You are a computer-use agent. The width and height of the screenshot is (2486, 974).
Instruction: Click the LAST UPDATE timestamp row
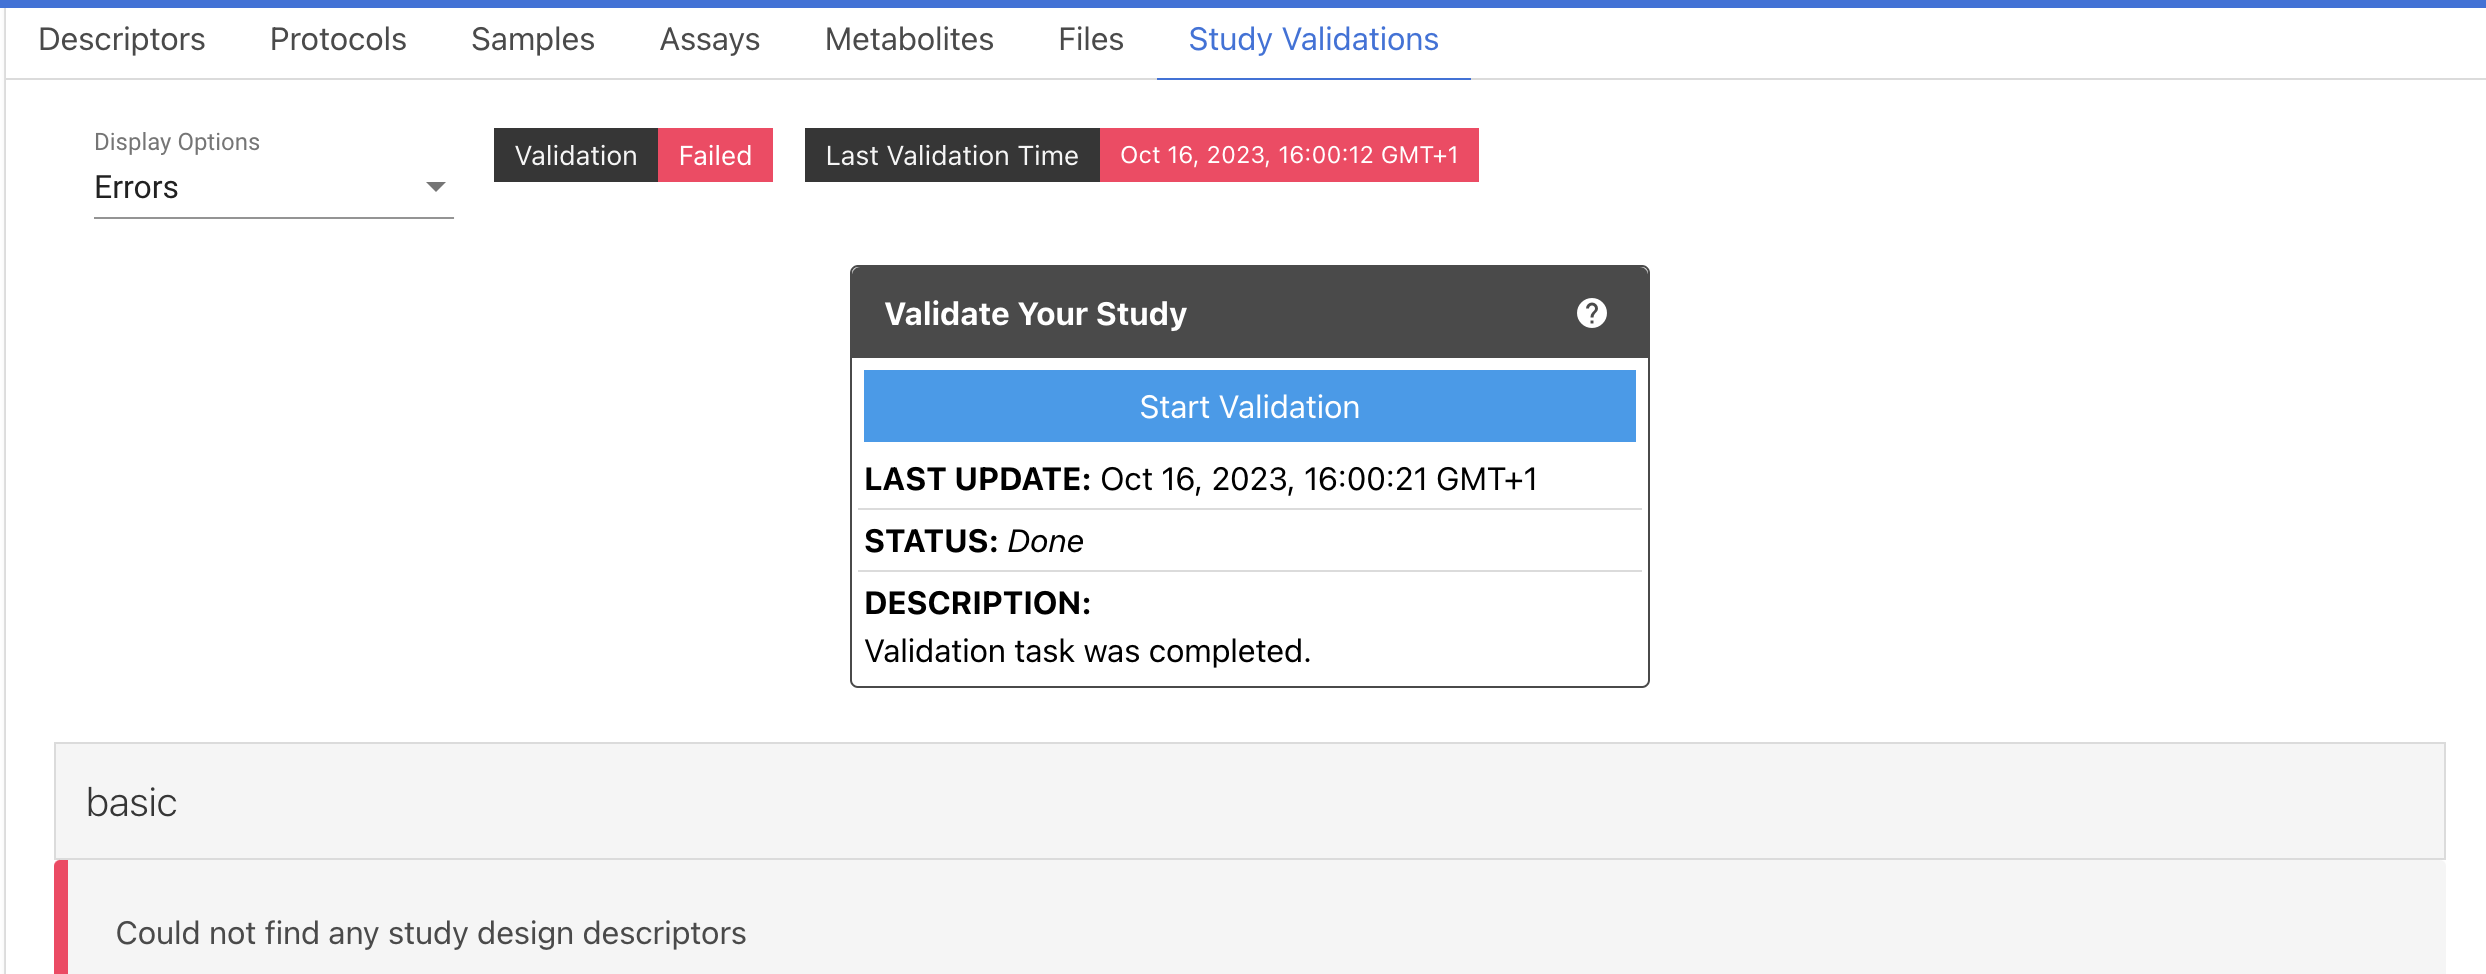pos(1249,479)
